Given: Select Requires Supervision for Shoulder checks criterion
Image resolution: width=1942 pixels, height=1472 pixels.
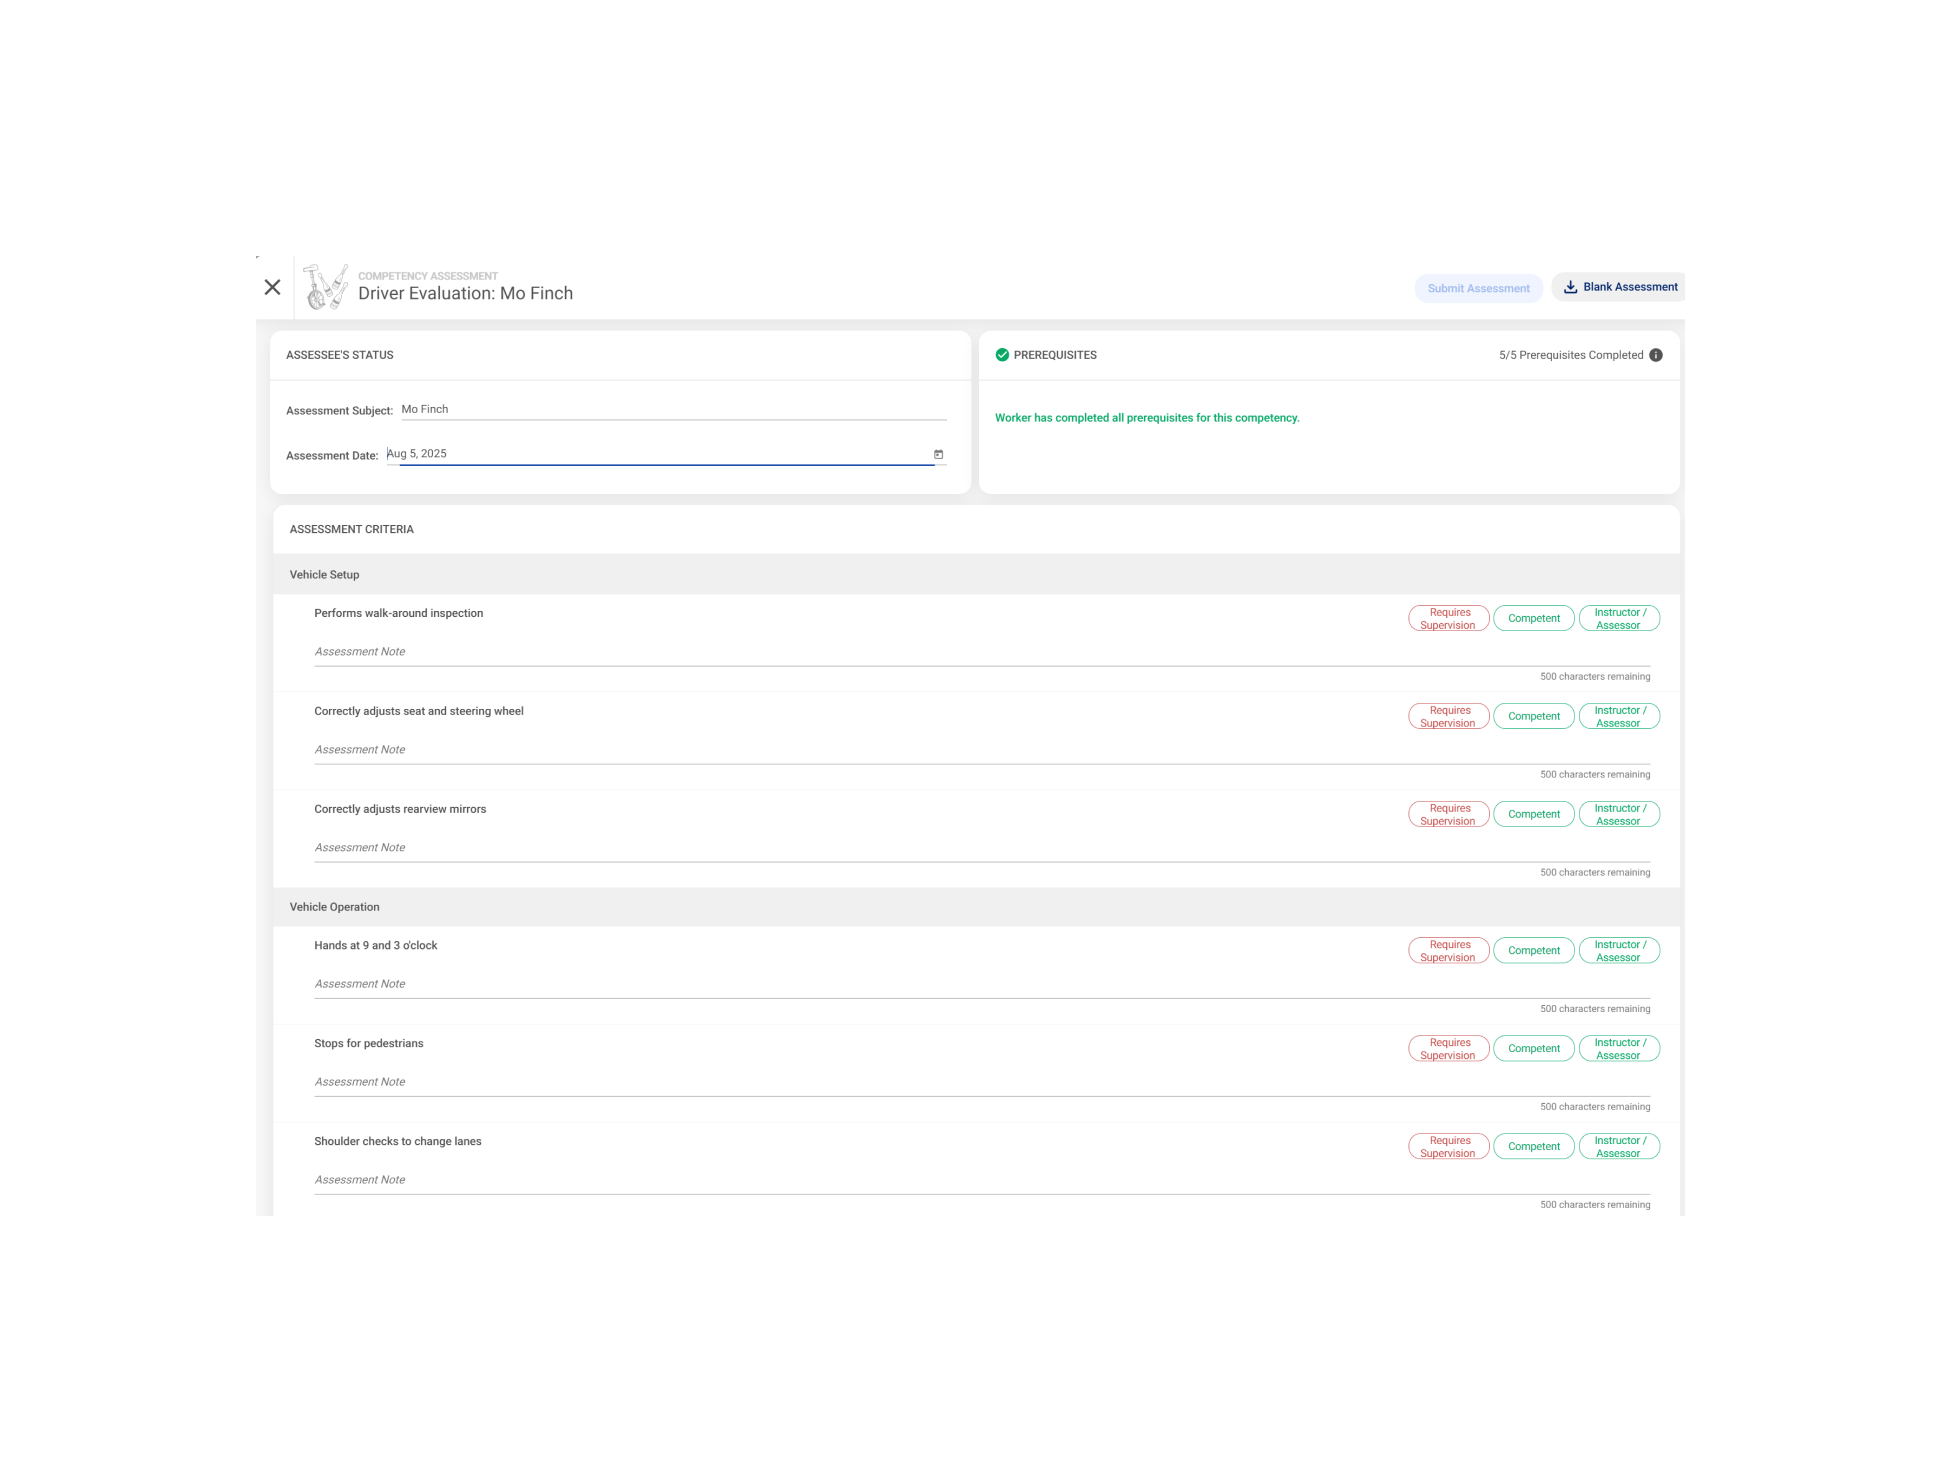Looking at the screenshot, I should pos(1448,1146).
